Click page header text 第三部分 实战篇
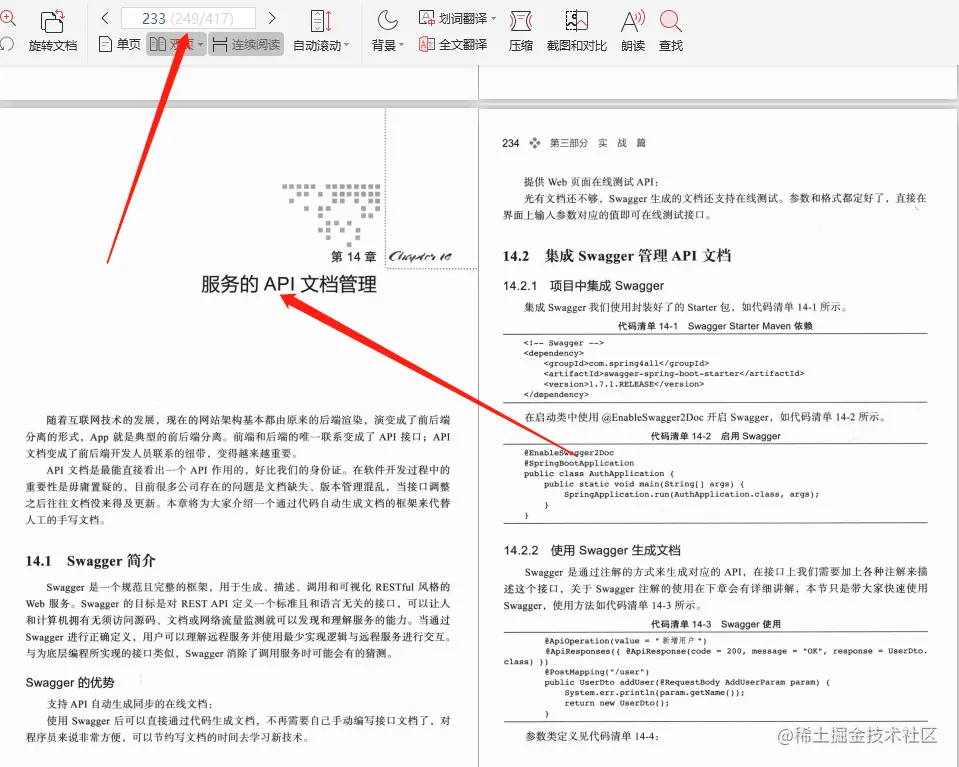This screenshot has height=767, width=959. pos(598,143)
